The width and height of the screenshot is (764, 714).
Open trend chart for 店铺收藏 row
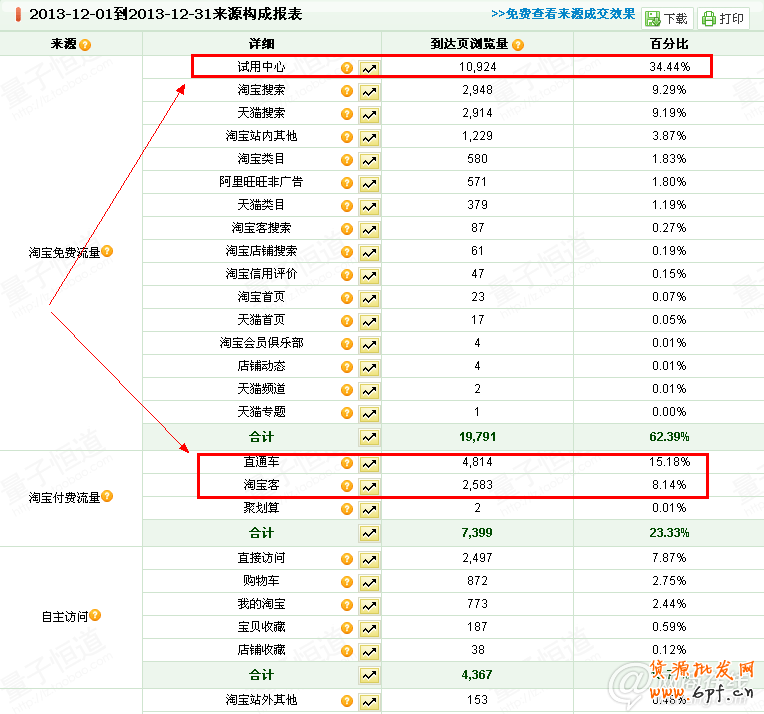pyautogui.click(x=369, y=652)
